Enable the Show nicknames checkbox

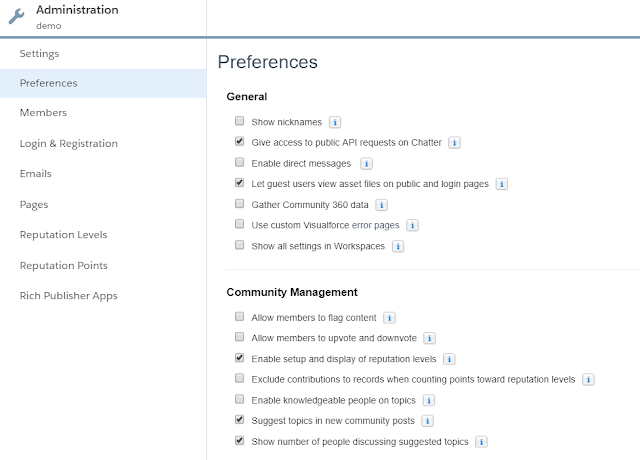[239, 122]
